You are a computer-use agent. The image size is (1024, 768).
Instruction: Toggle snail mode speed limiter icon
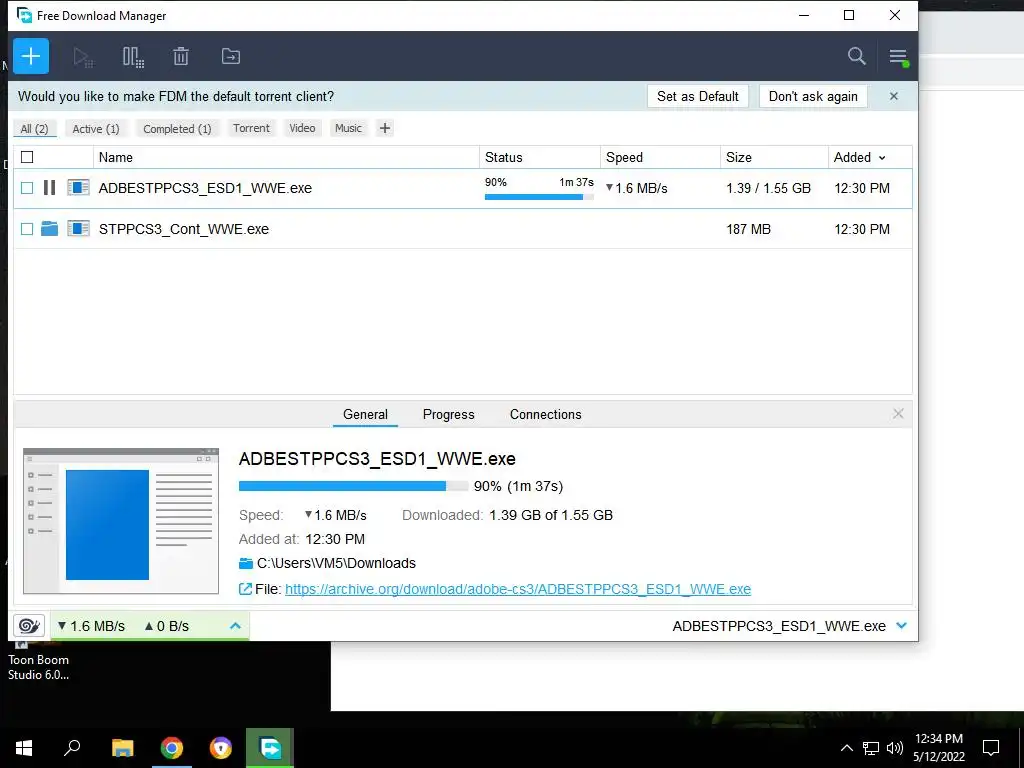tap(29, 626)
